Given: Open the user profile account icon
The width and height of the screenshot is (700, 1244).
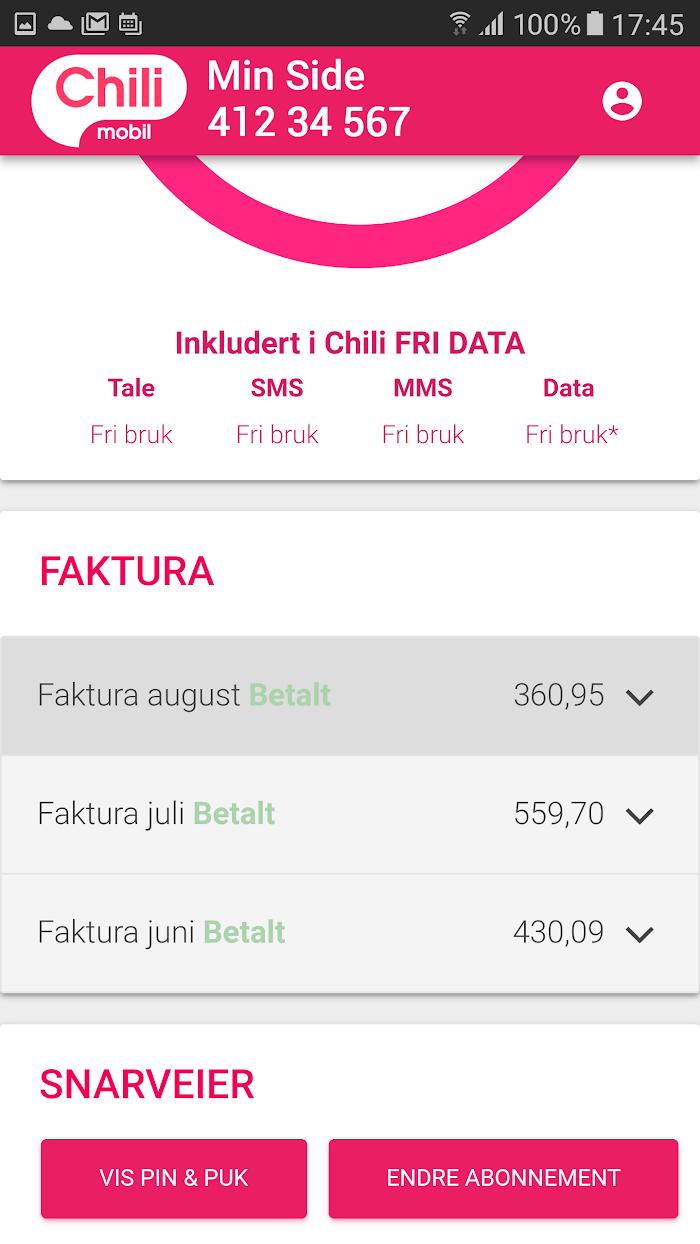Looking at the screenshot, I should pos(622,101).
